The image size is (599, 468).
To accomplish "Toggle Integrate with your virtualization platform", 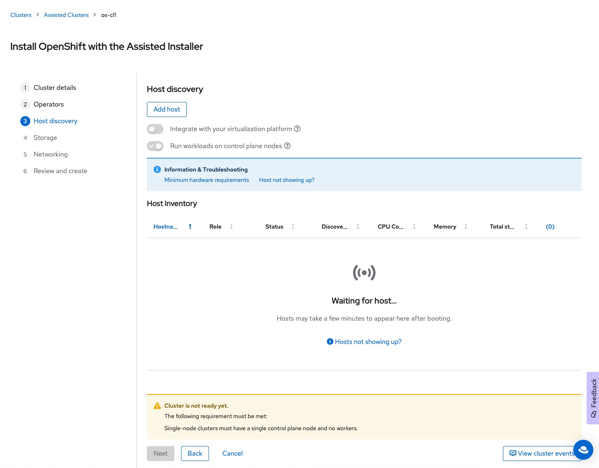I will coord(155,129).
